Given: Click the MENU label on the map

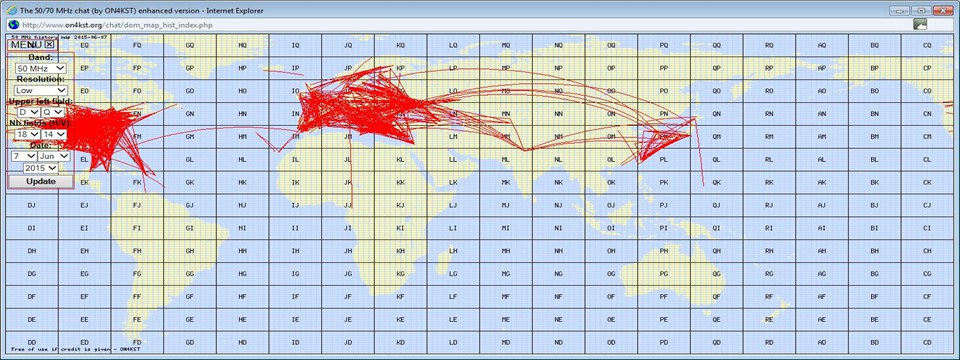Looking at the screenshot, I should (27, 45).
